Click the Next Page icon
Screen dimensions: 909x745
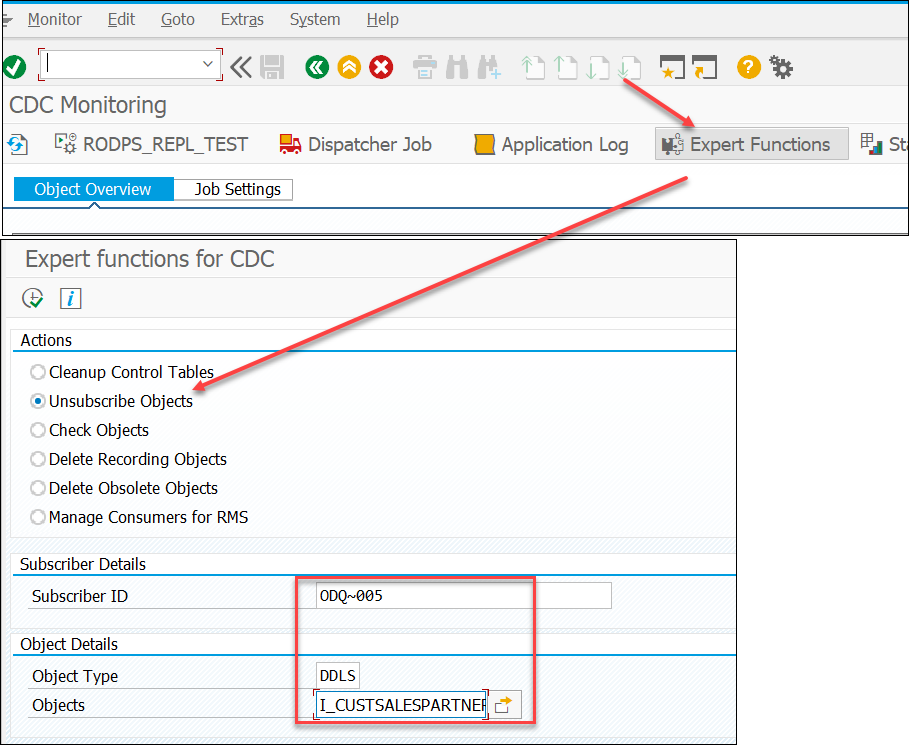pyautogui.click(x=597, y=67)
